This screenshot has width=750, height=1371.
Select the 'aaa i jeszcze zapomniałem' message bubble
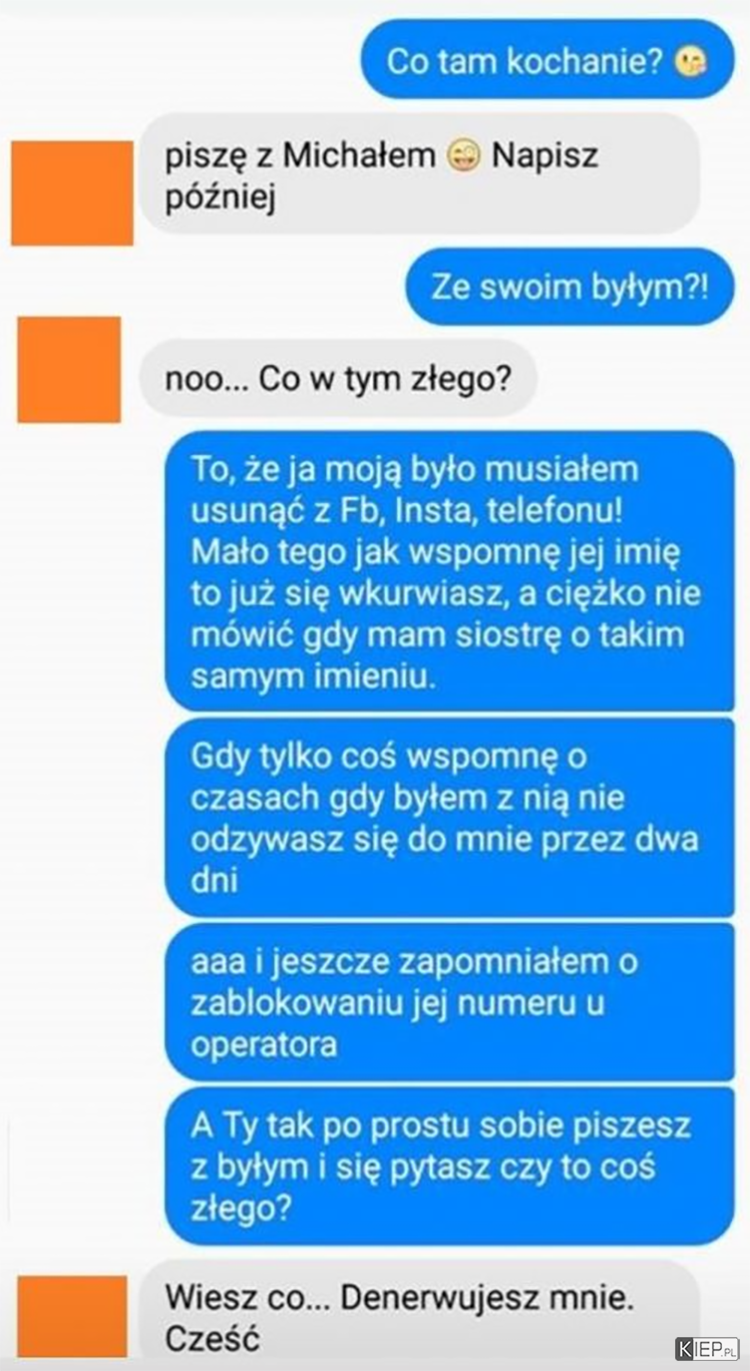tap(449, 1002)
